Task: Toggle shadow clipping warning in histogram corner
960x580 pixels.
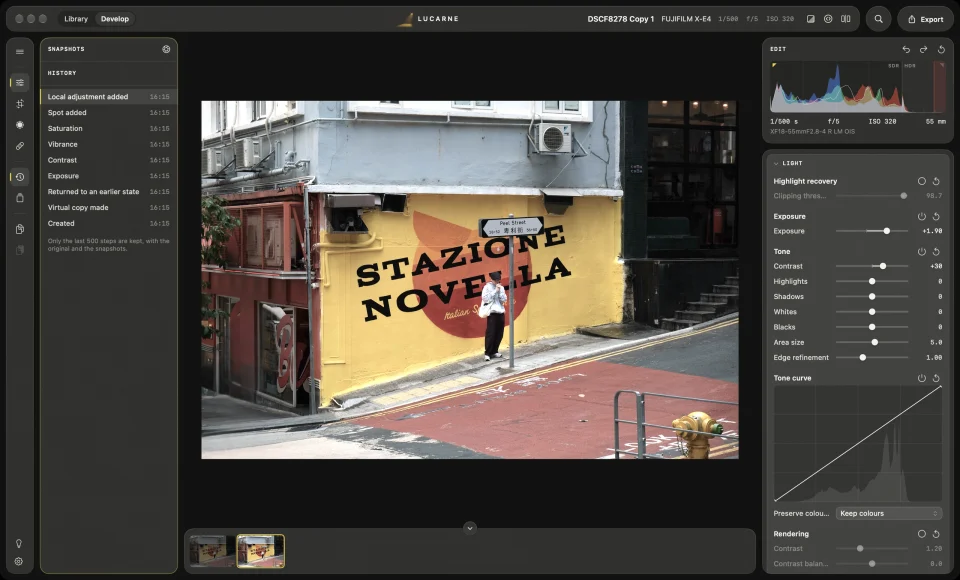Action: coord(774,65)
